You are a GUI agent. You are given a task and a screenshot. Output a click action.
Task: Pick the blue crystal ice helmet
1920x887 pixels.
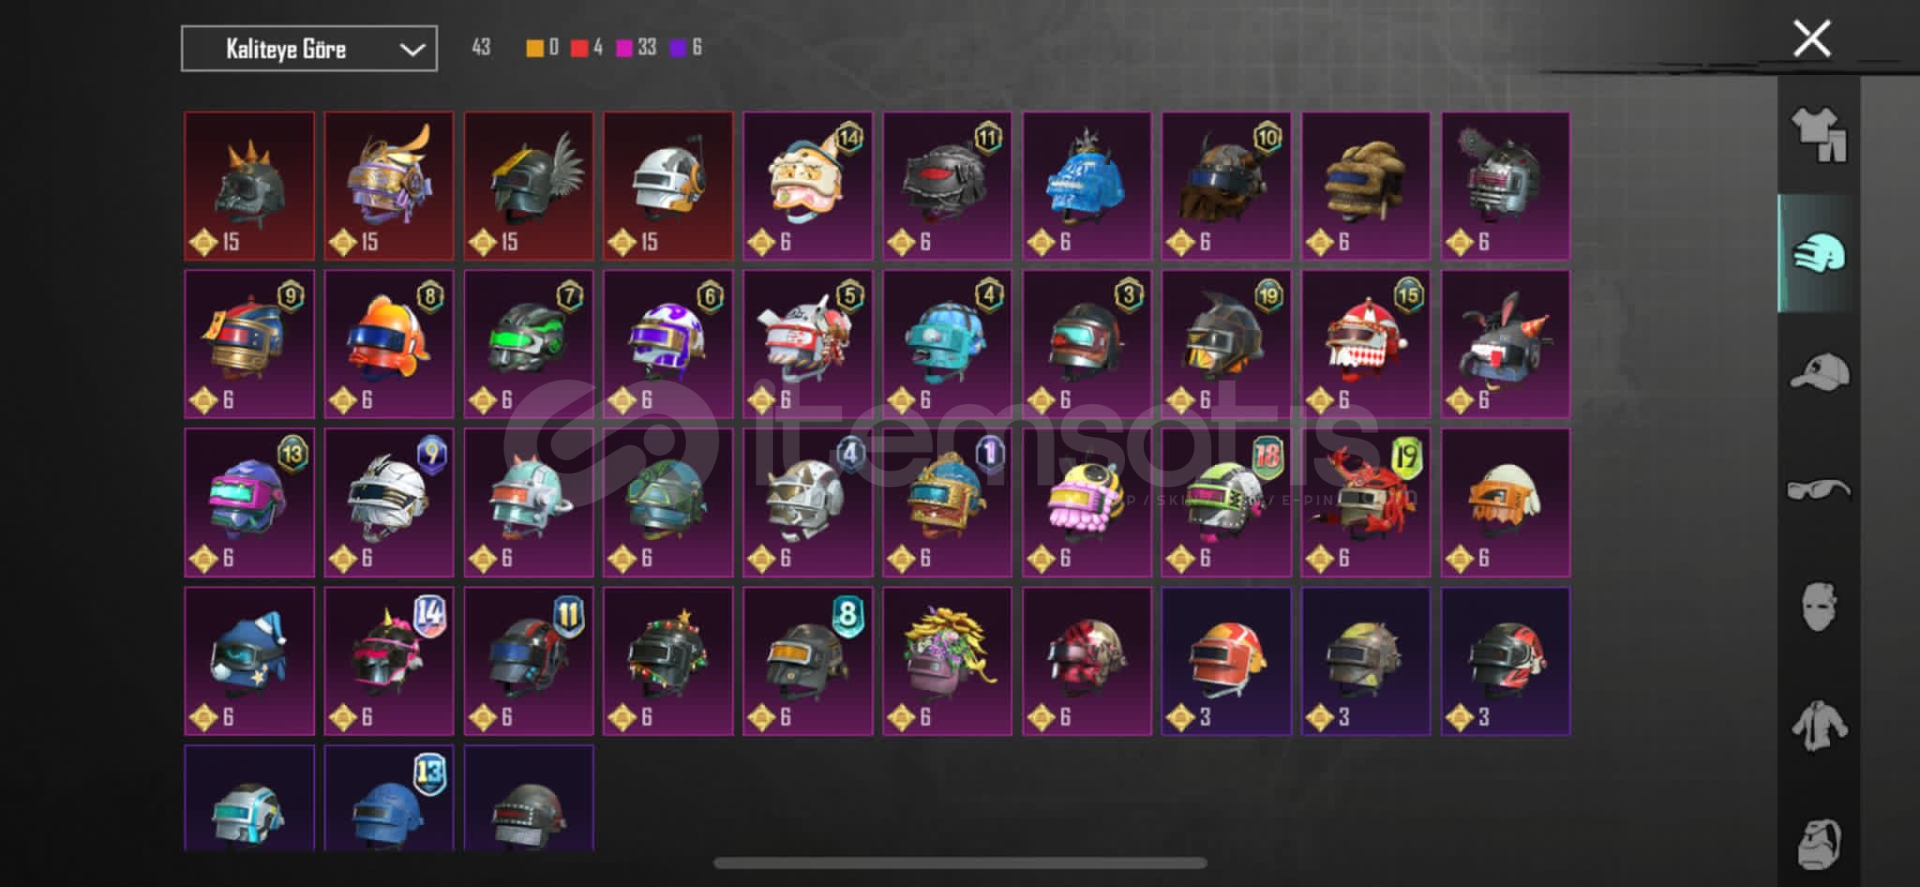[x=1087, y=186]
